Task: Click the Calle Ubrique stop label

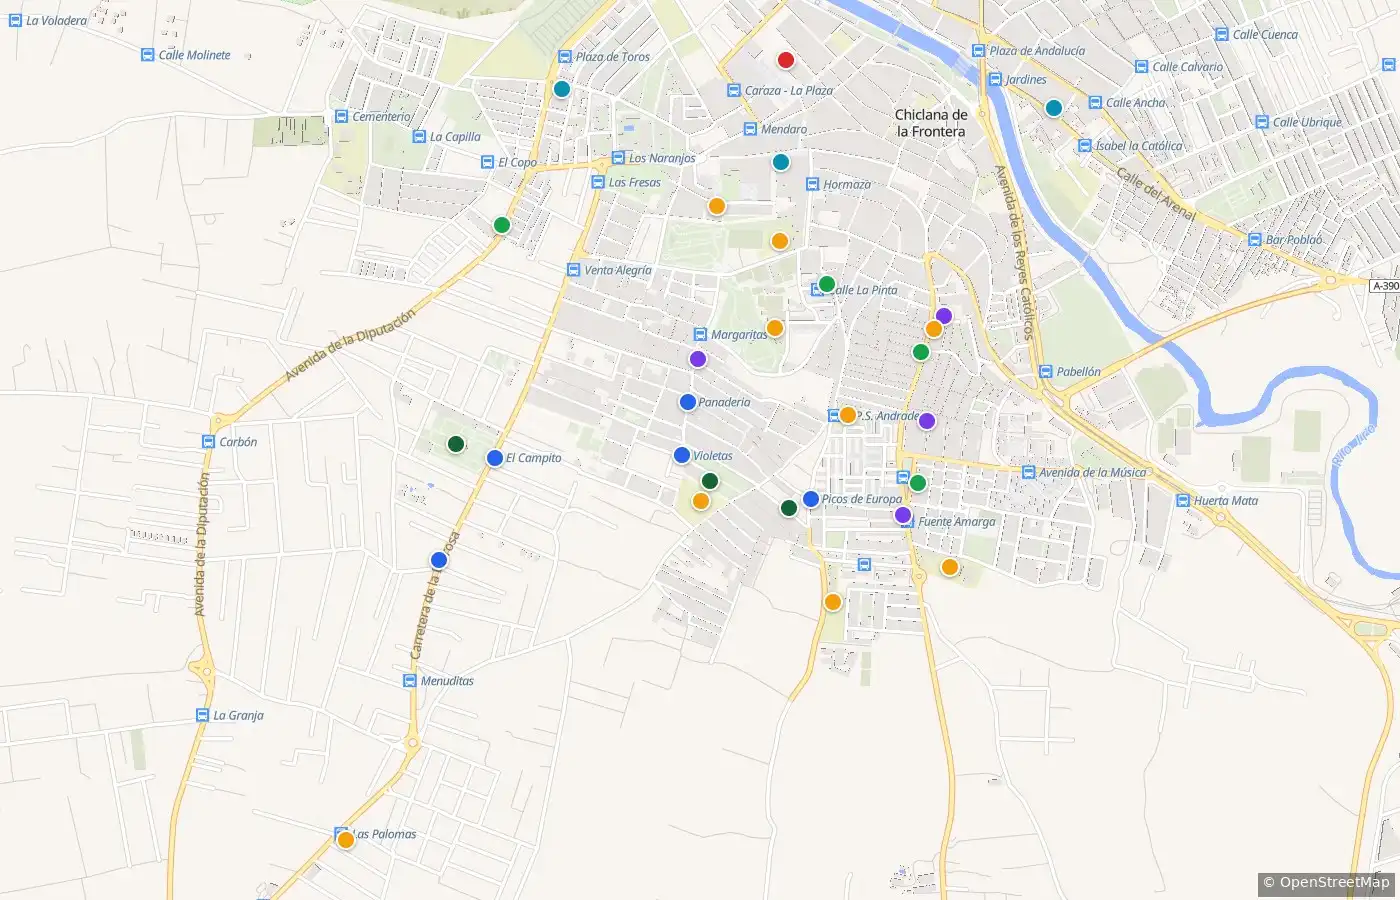Action: tap(1307, 122)
